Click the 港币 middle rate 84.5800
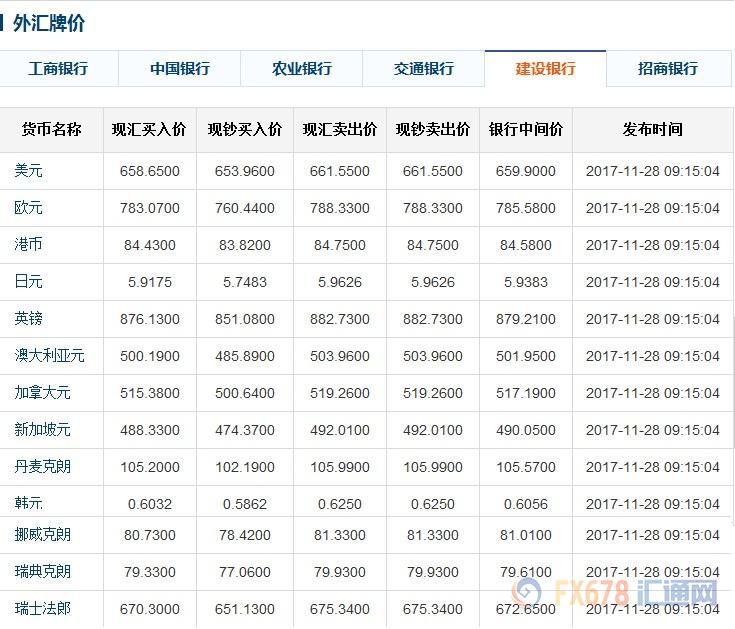Viewport: 735px width, 629px height. pos(525,245)
